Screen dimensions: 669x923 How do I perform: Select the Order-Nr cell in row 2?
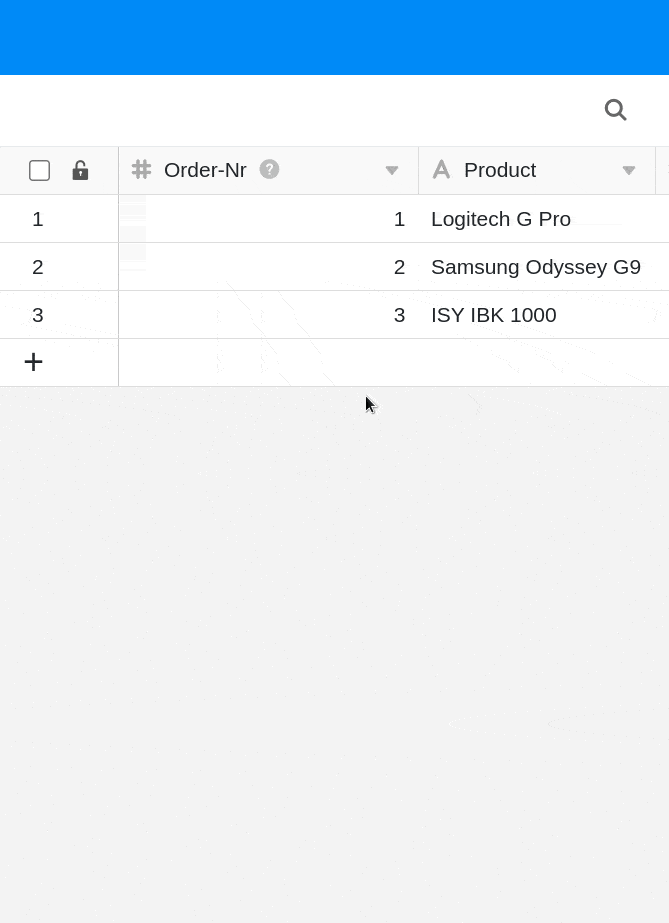(x=268, y=267)
